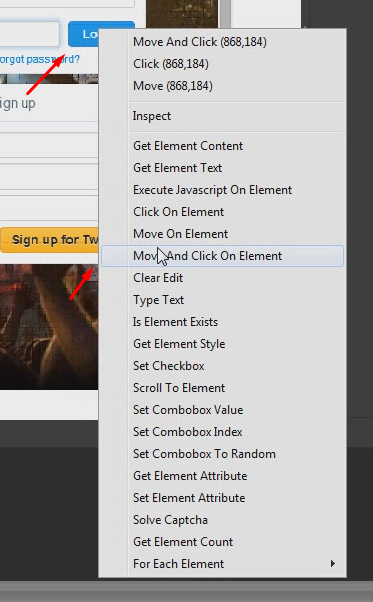Select Get Element Content

click(x=223, y=146)
